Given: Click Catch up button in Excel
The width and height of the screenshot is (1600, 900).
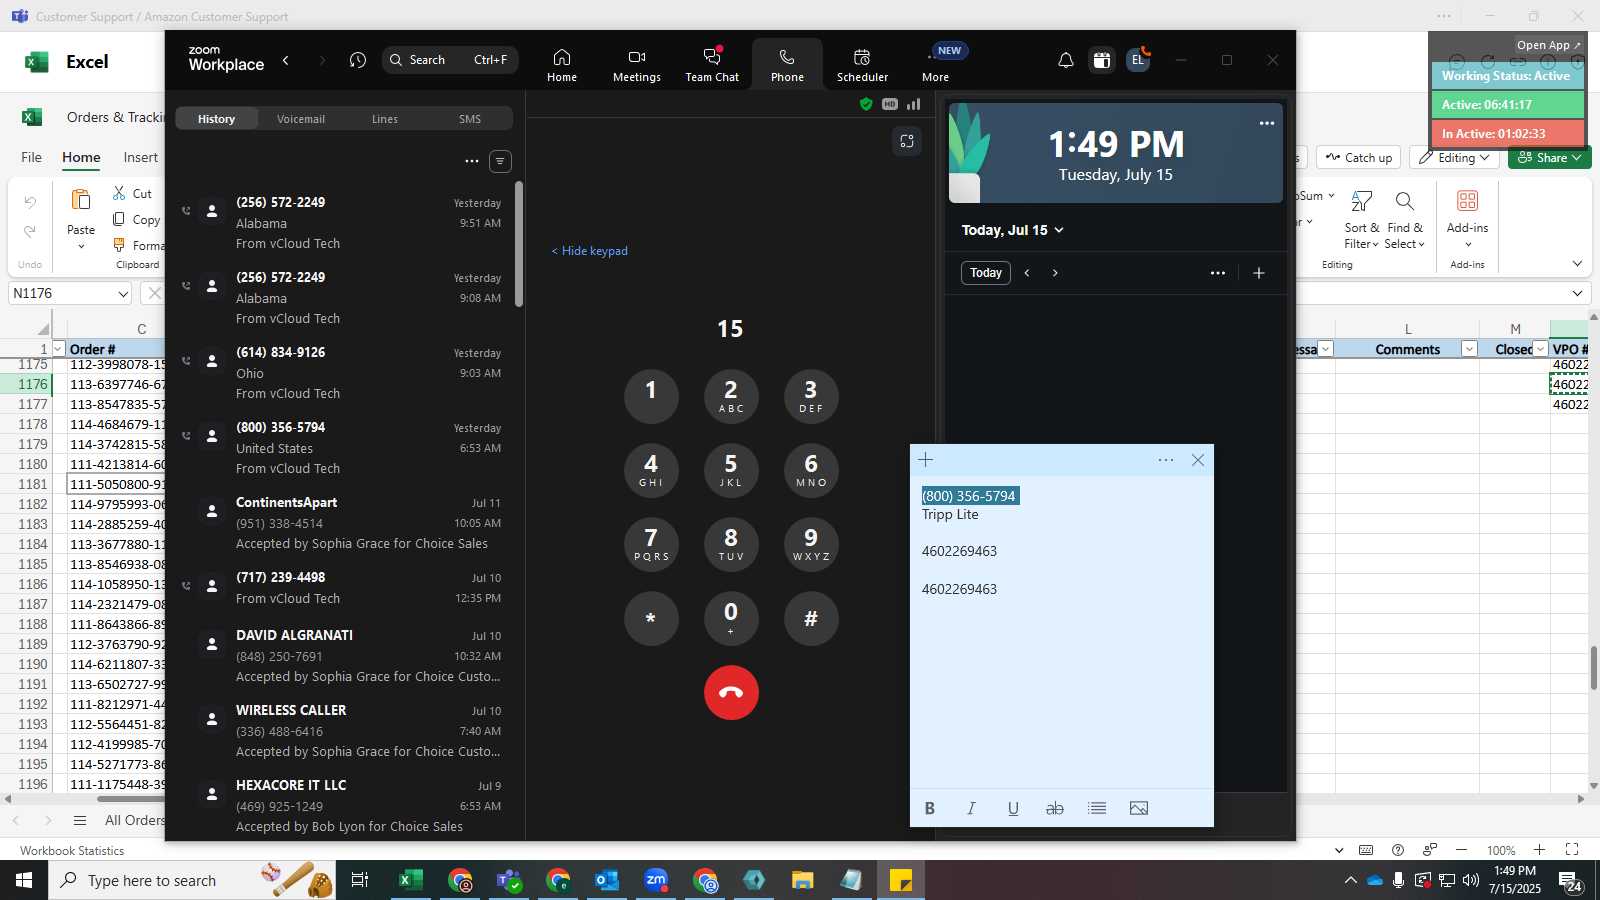Looking at the screenshot, I should click(x=1359, y=158).
